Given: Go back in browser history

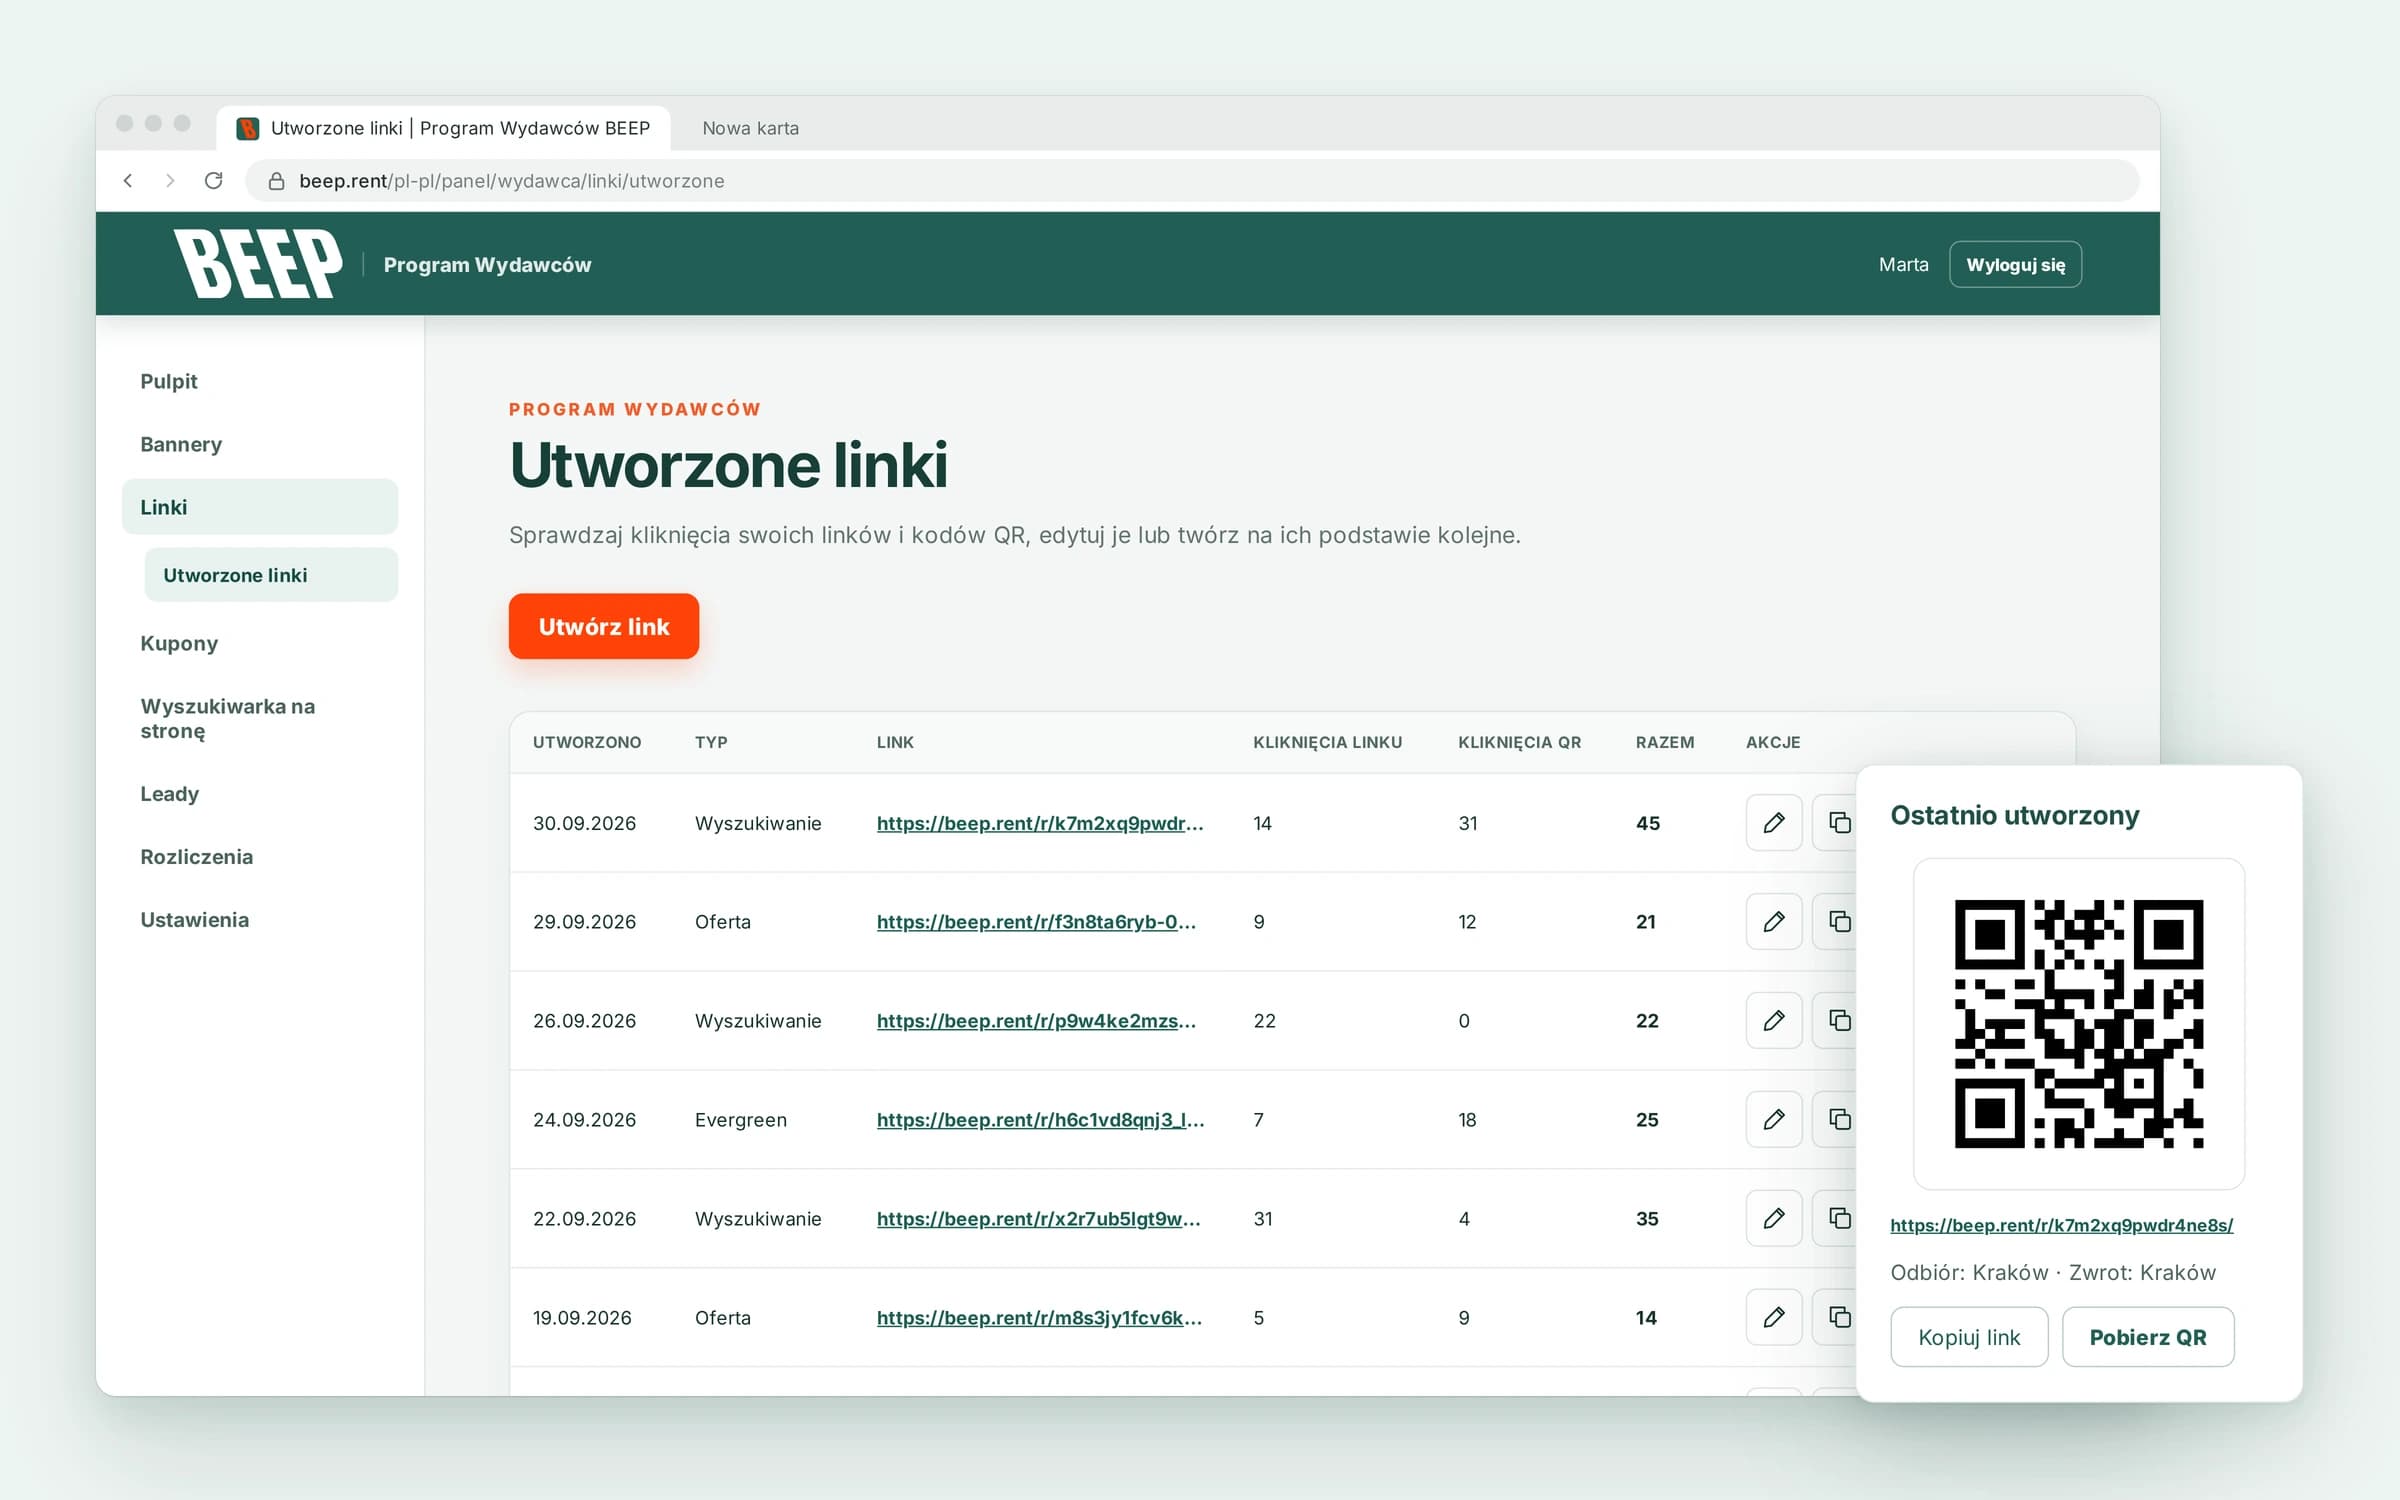Looking at the screenshot, I should [128, 181].
